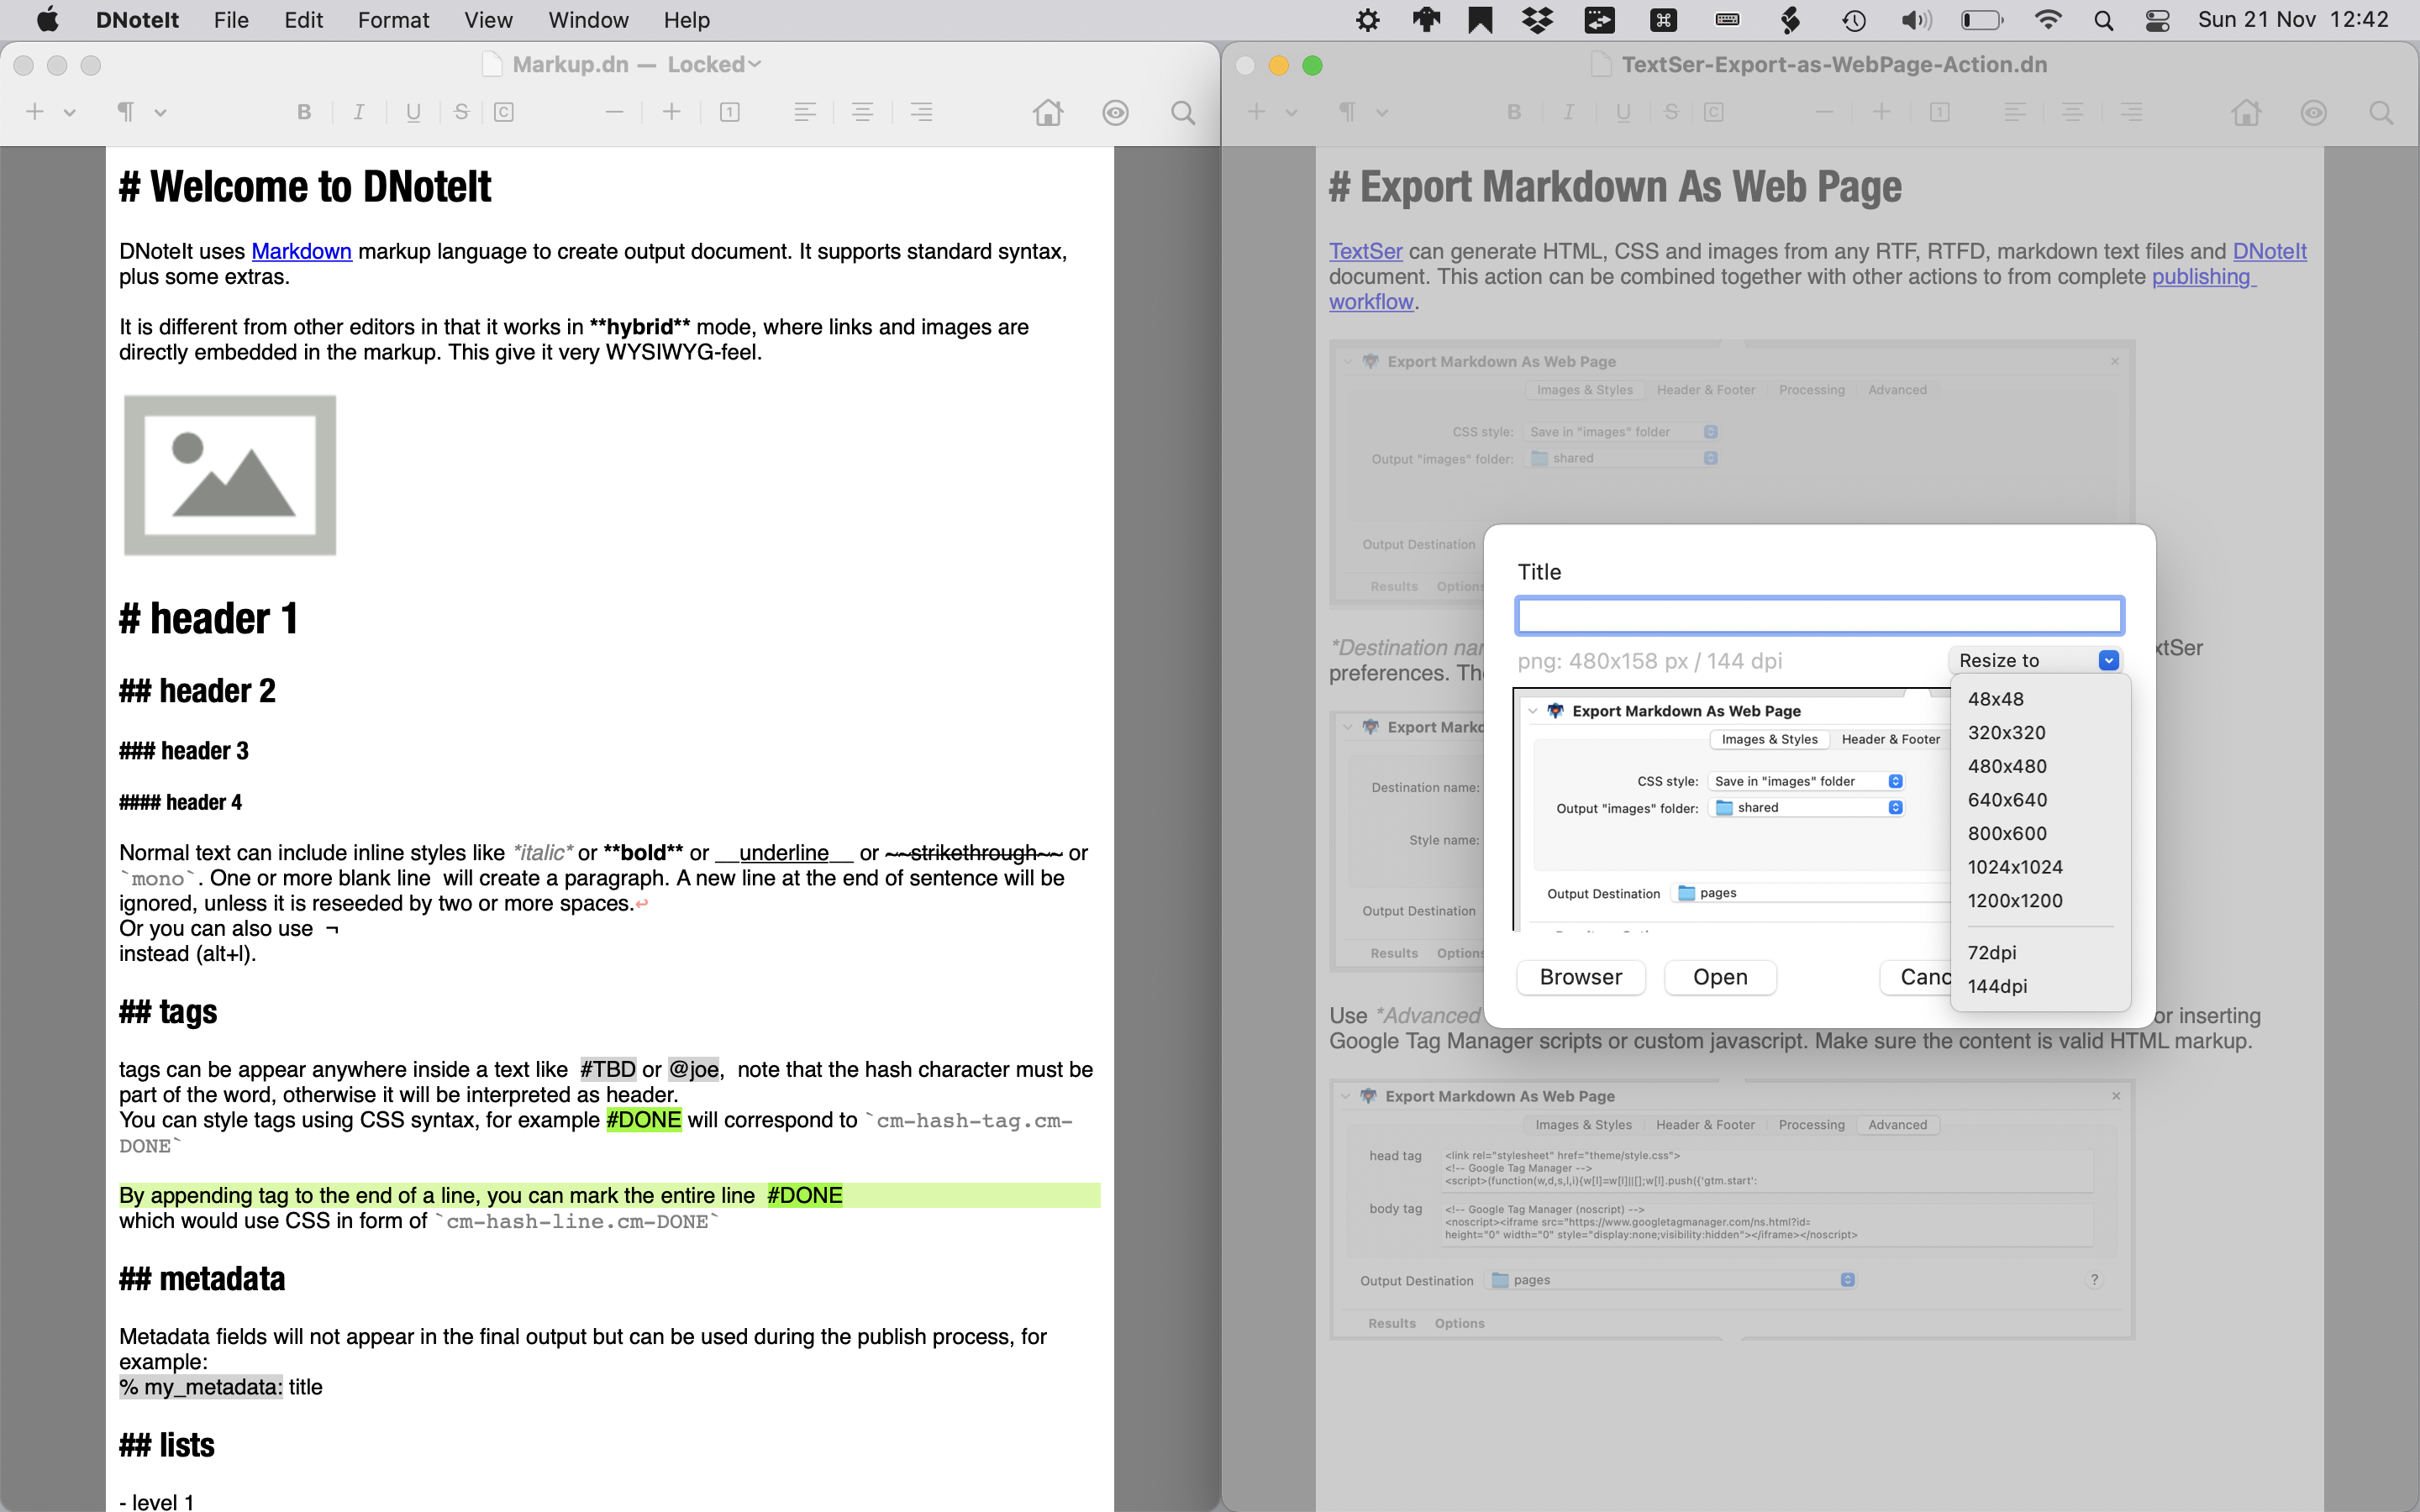Click Strikethrough icon in Markup.dn toolbar

pyautogui.click(x=461, y=112)
